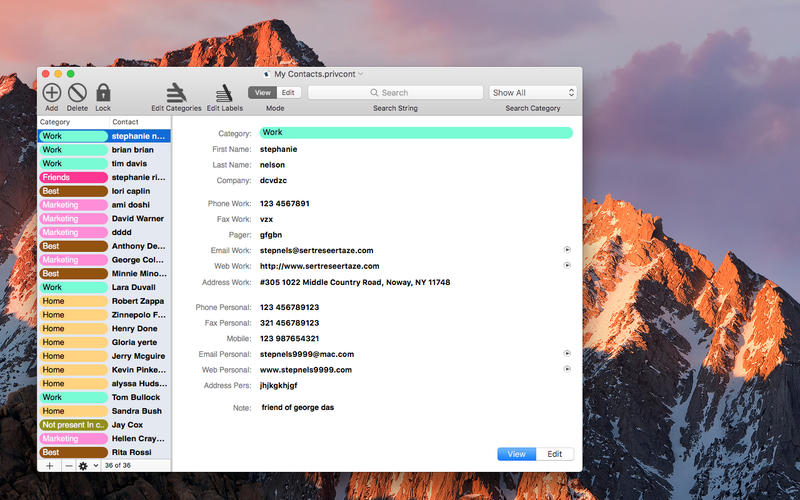Select contact dddd
The height and width of the screenshot is (500, 800).
(121, 232)
